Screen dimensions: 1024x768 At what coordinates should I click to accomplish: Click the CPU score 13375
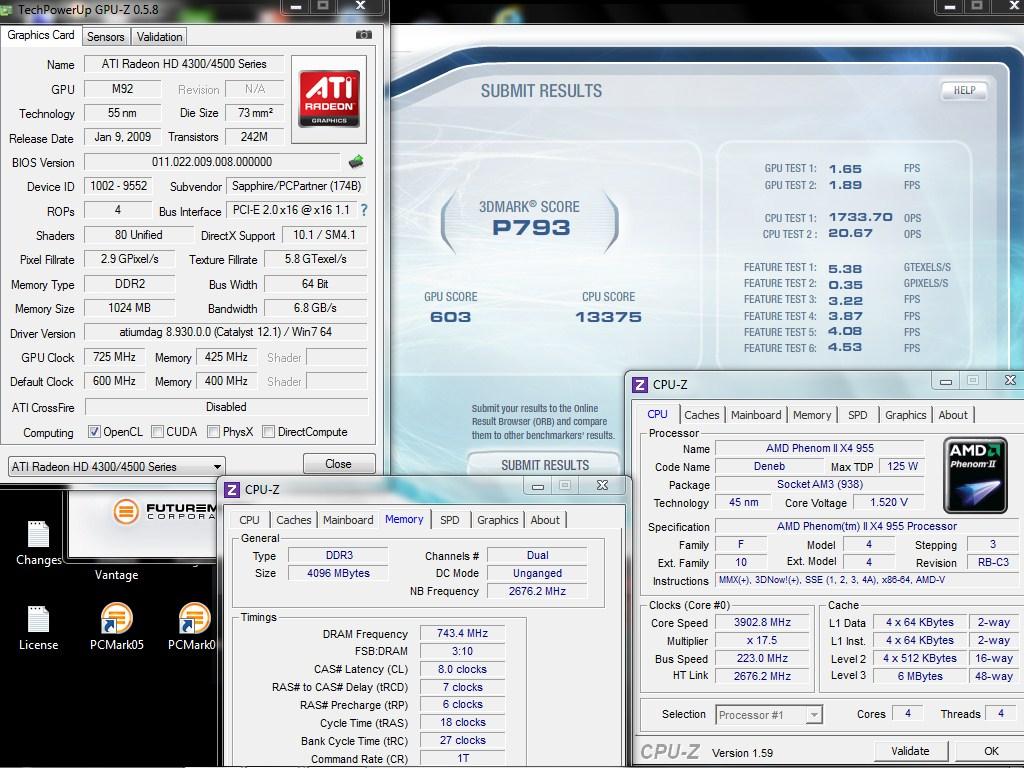coord(608,317)
